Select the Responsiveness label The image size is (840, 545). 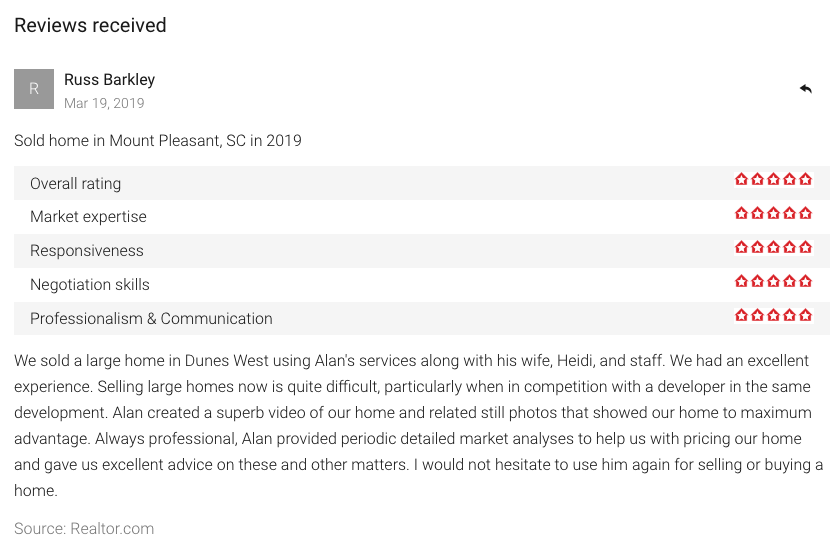pyautogui.click(x=87, y=250)
